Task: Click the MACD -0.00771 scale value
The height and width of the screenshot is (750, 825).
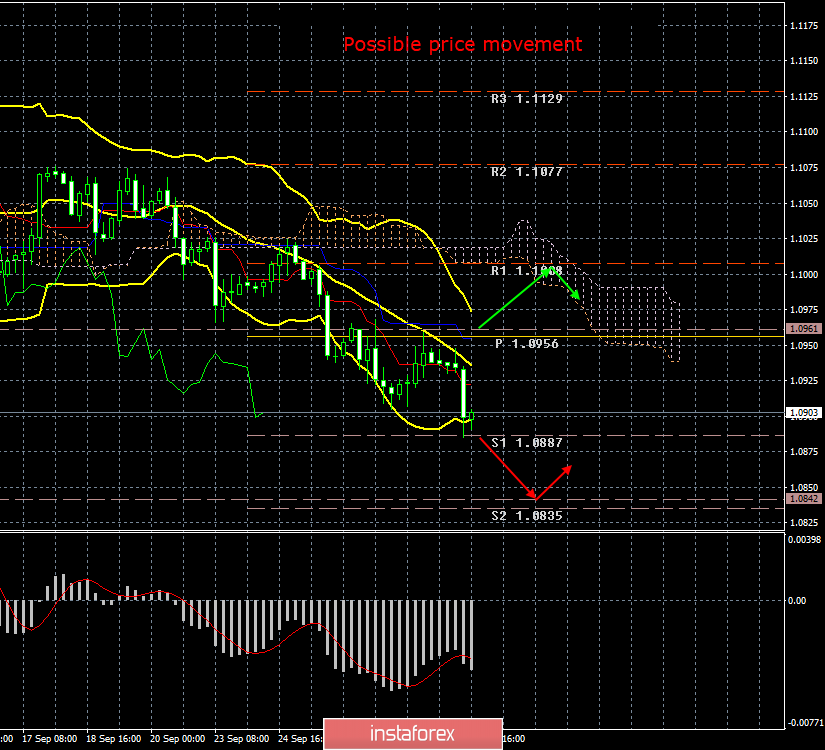Action: (804, 723)
